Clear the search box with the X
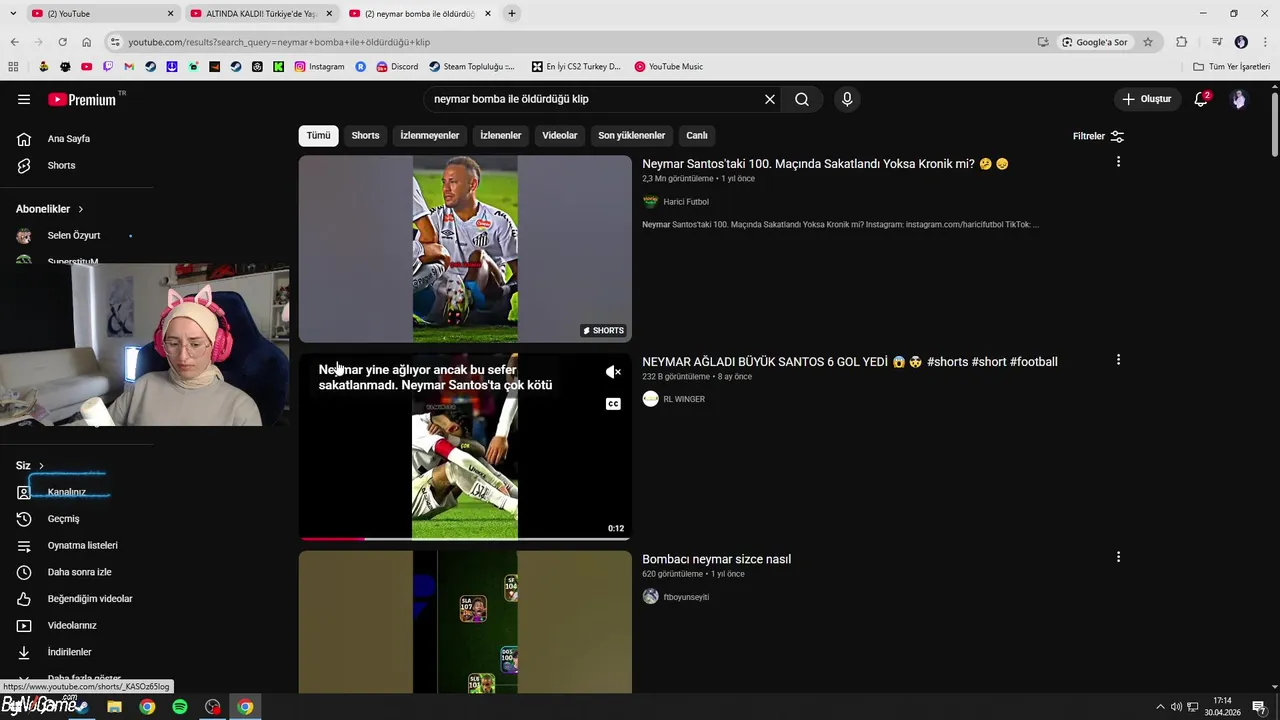This screenshot has height=720, width=1280. (x=770, y=99)
